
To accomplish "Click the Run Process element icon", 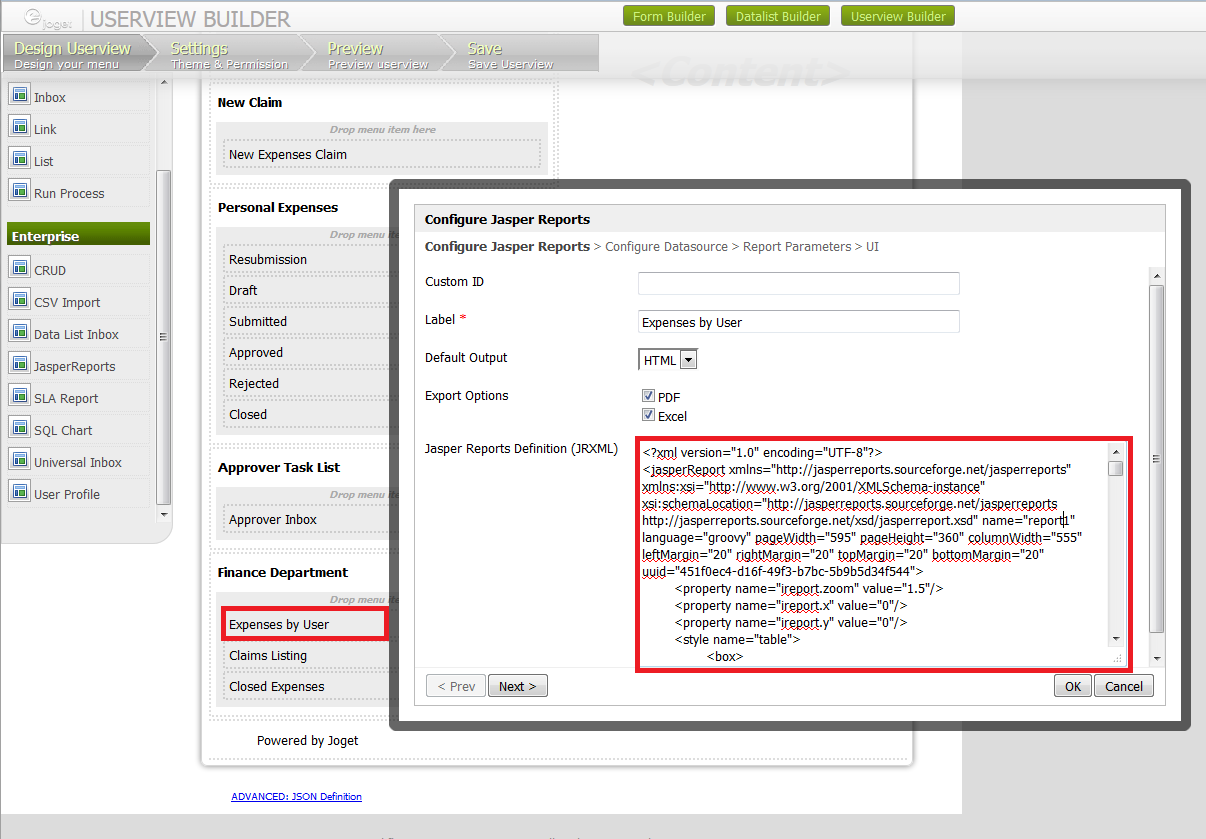I will pos(19,191).
